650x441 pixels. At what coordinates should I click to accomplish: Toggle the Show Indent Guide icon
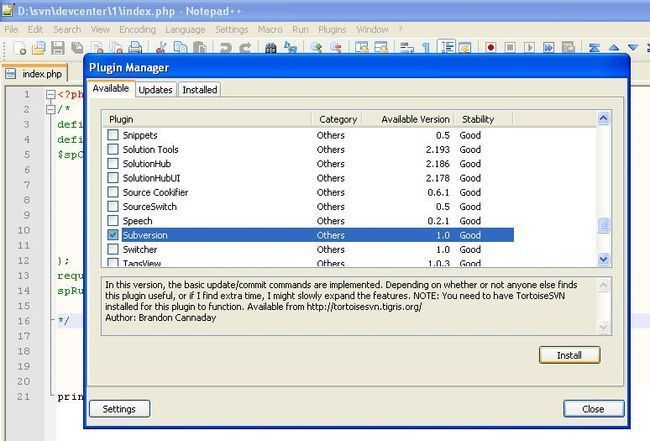tap(447, 48)
